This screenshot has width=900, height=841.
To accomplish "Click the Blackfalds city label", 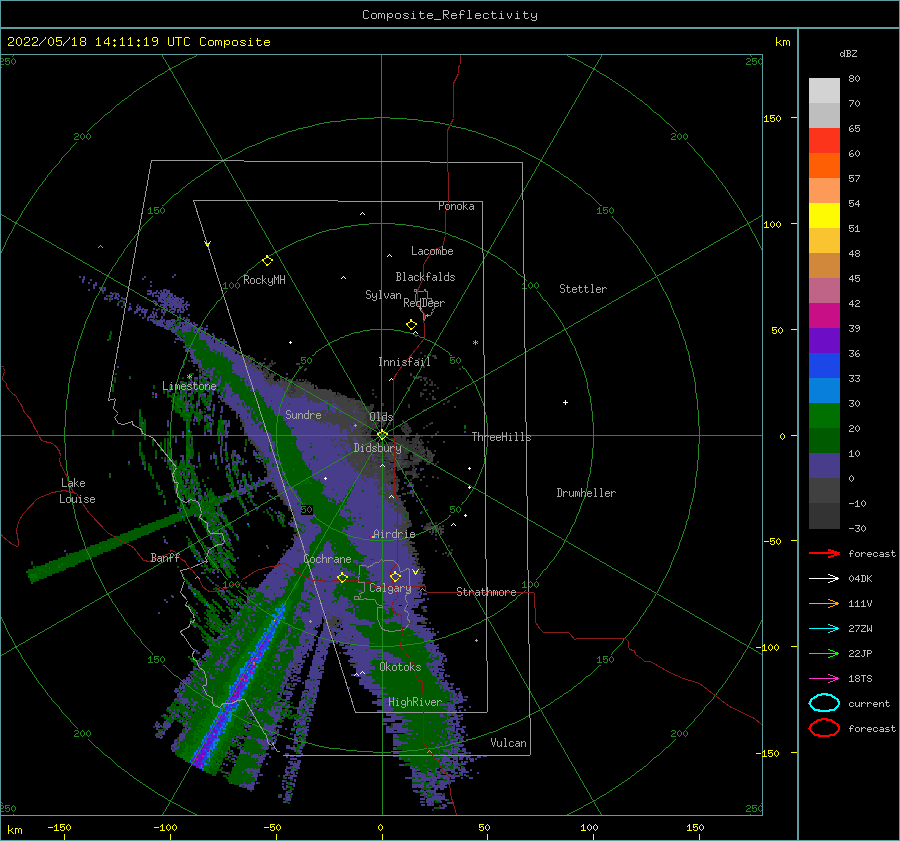I will [425, 277].
